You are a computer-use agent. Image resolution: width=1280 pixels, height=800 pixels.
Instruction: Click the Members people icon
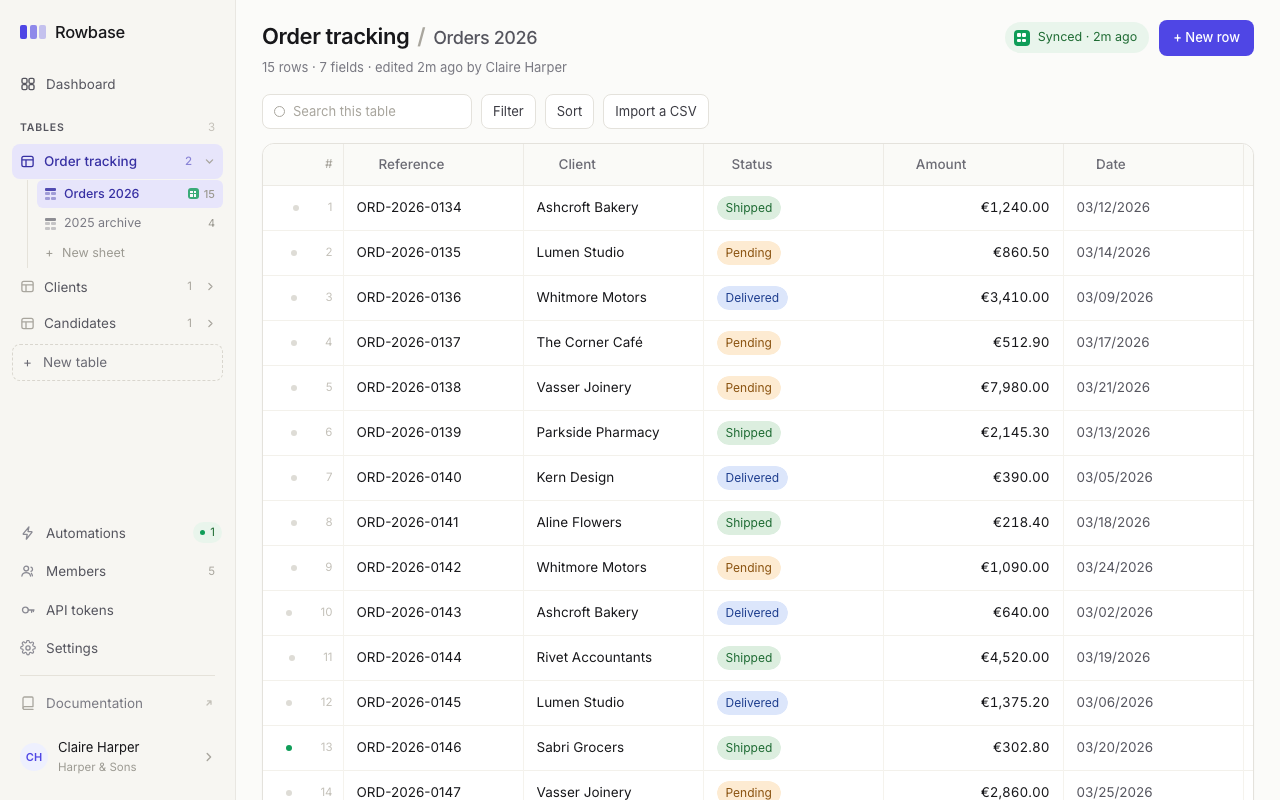[28, 571]
